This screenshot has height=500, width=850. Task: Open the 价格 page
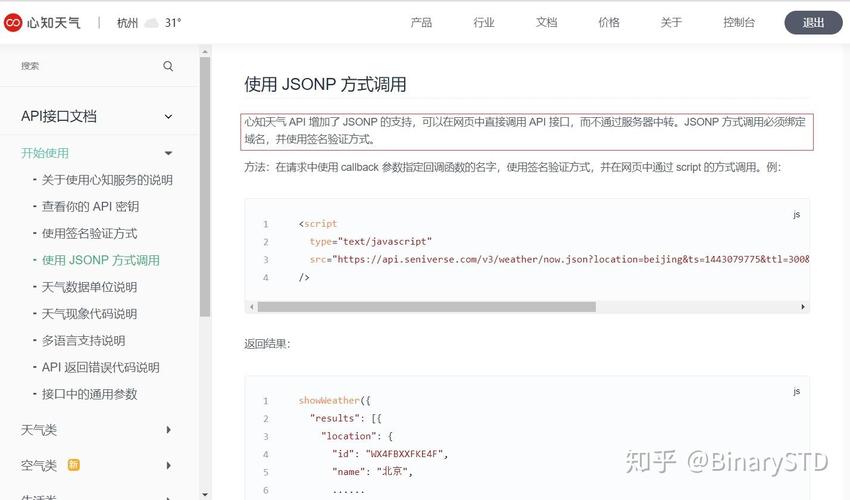[x=609, y=22]
